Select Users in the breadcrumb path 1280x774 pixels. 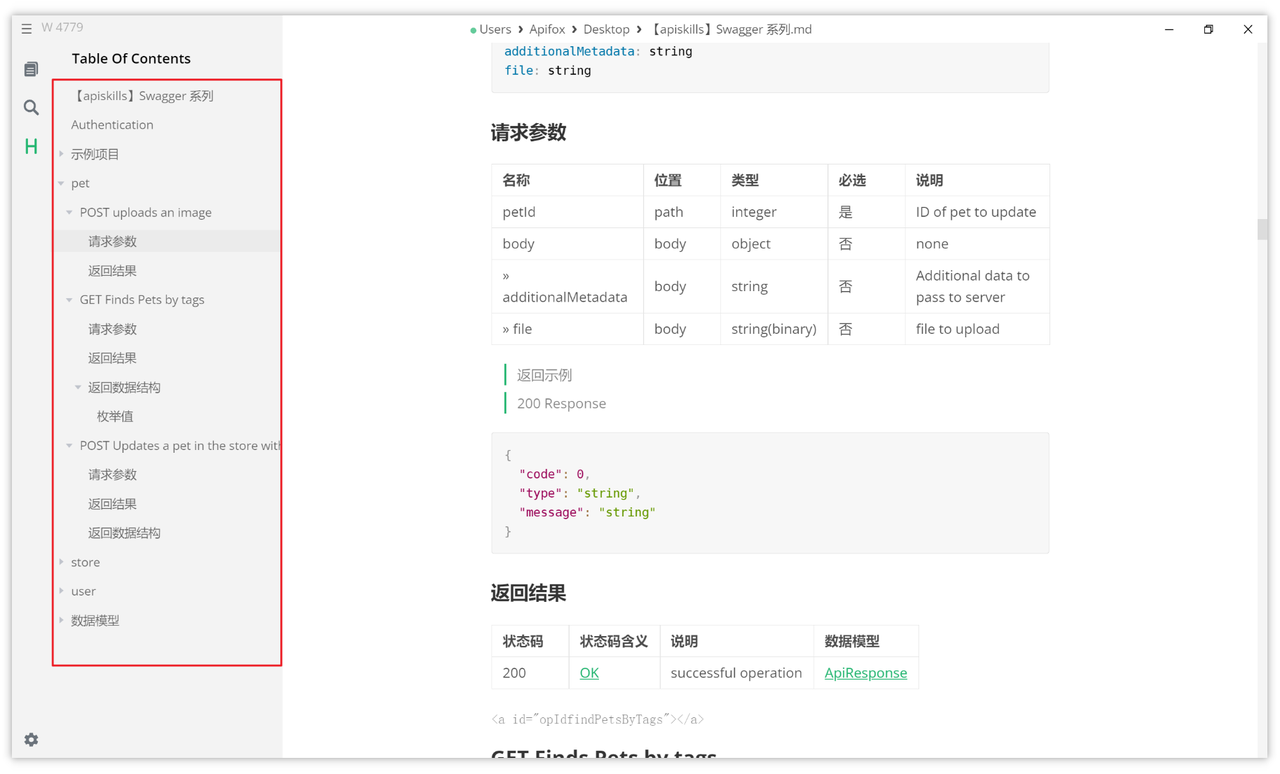[x=497, y=29]
